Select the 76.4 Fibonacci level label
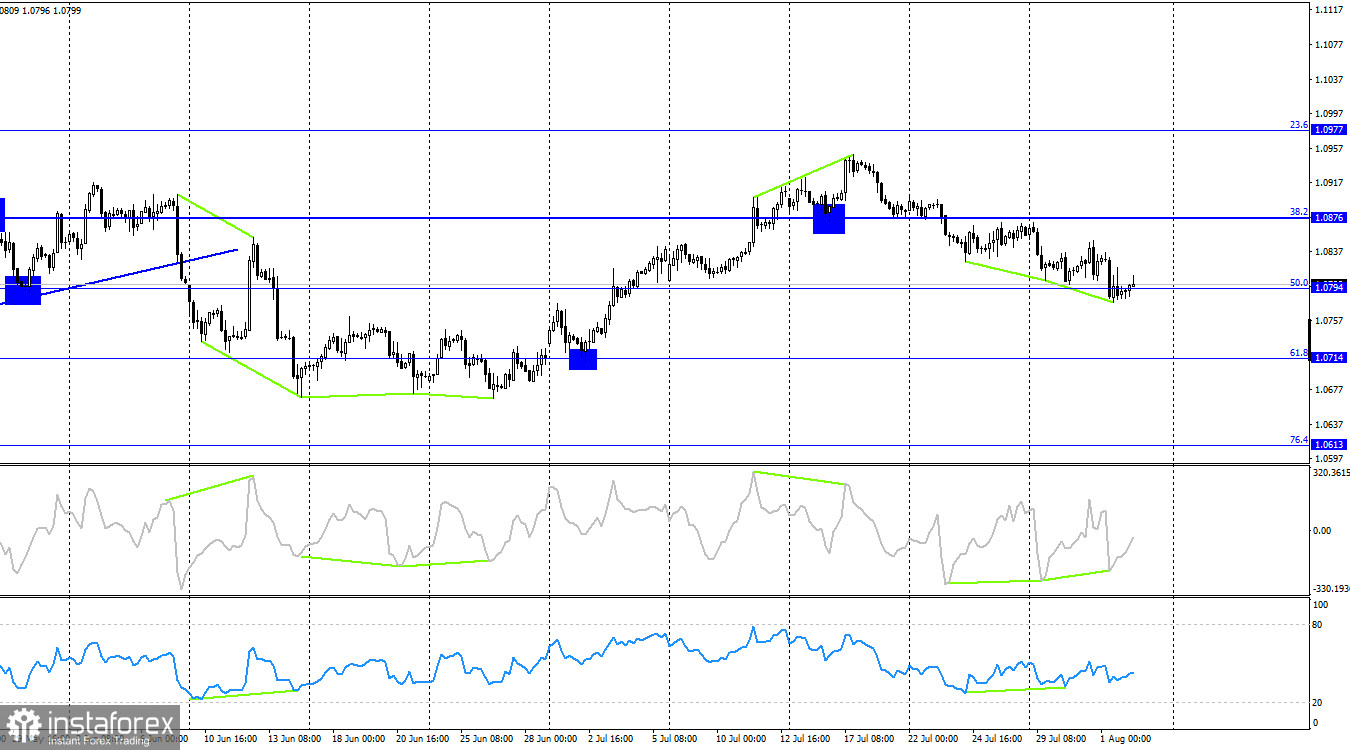This screenshot has height=750, width=1350. coord(1298,439)
